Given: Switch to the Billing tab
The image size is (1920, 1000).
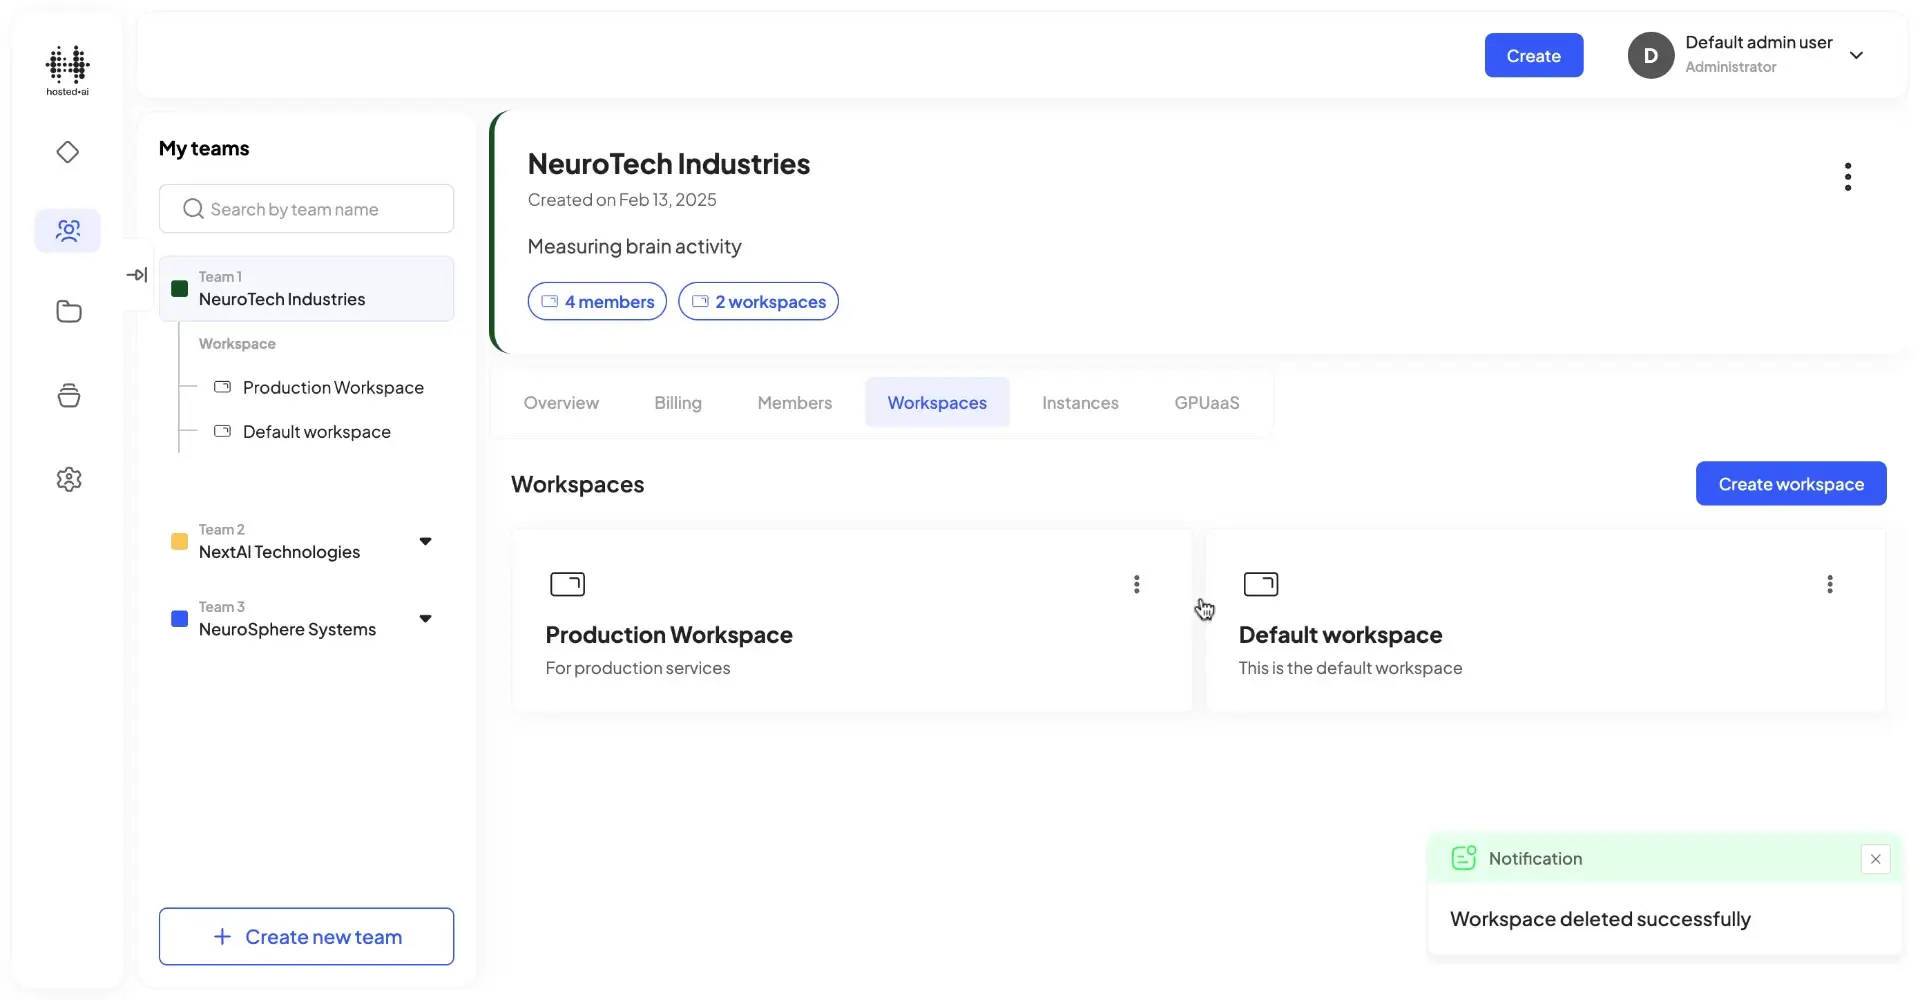Looking at the screenshot, I should (678, 402).
